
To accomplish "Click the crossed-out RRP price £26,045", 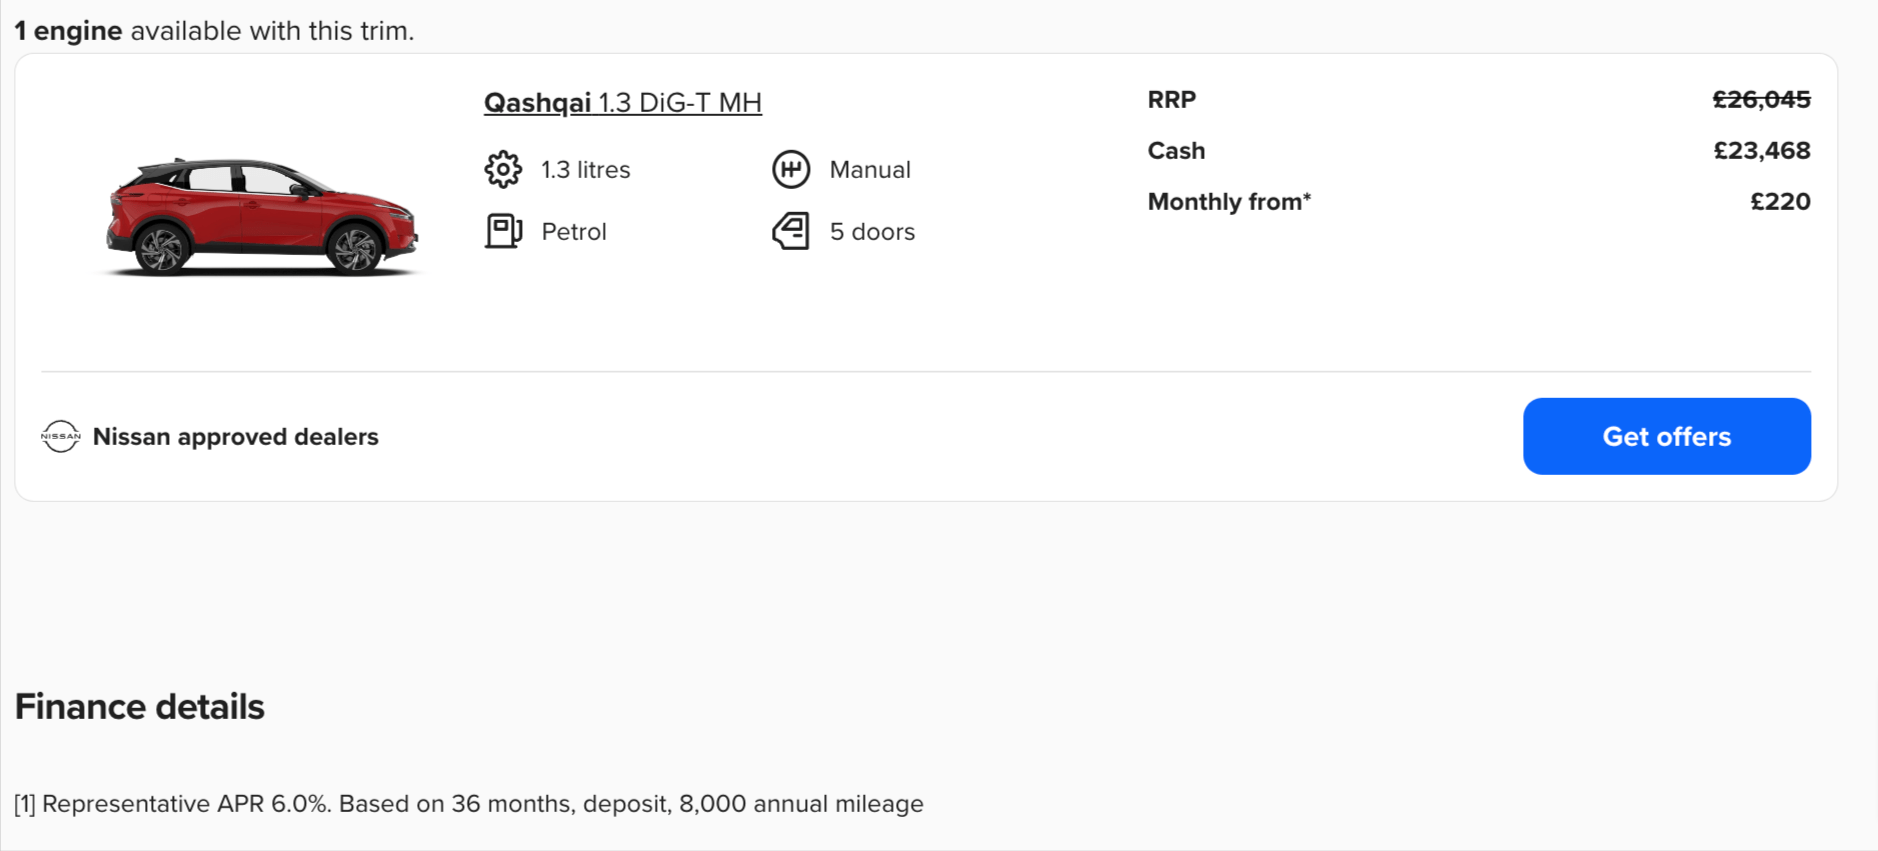I will [x=1761, y=99].
